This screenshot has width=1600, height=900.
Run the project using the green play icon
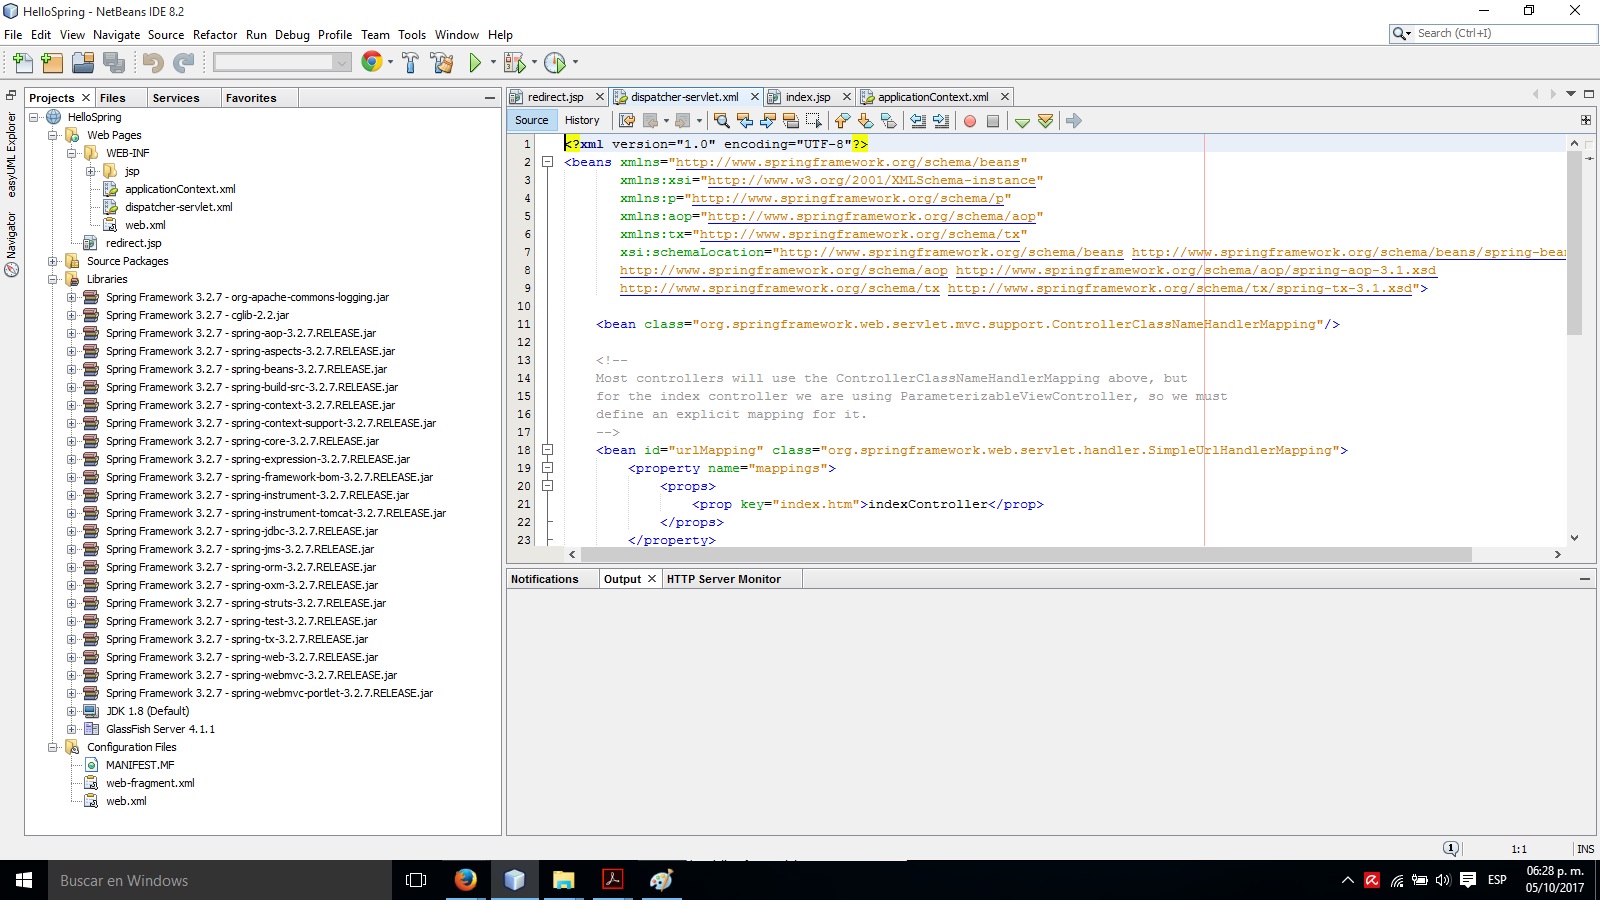tap(475, 62)
